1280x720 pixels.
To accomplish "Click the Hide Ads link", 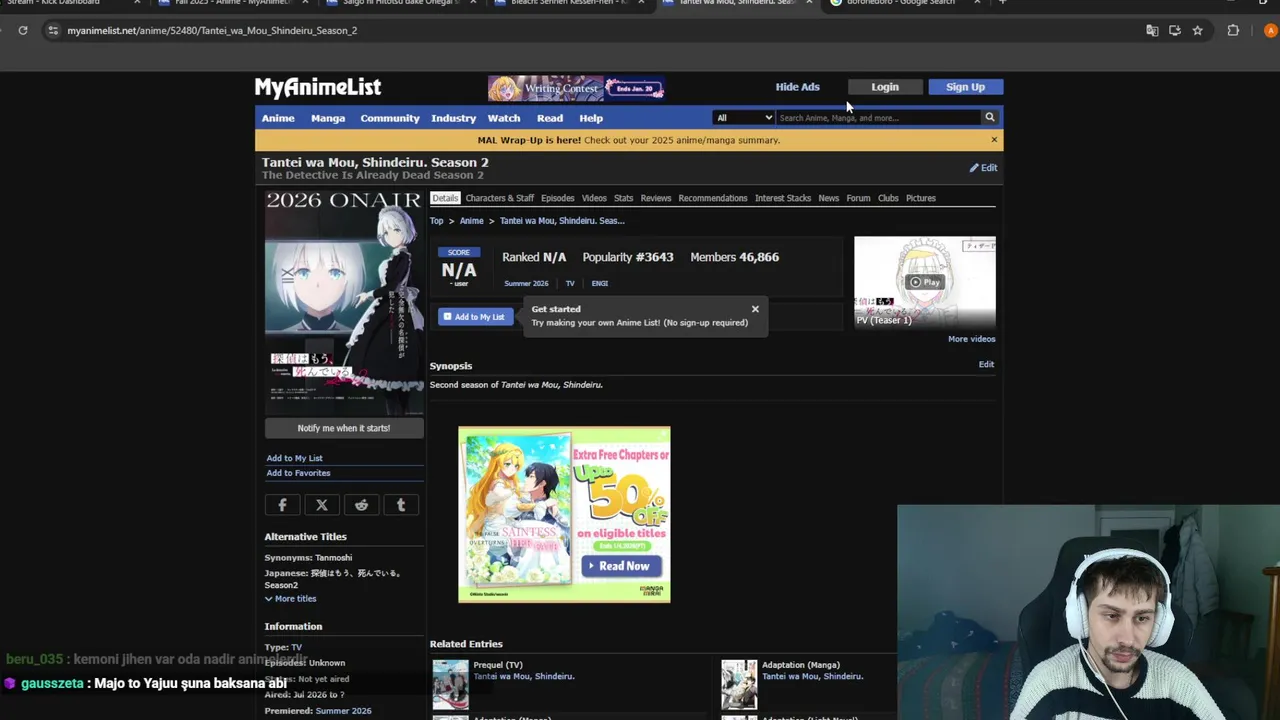I will tap(797, 87).
